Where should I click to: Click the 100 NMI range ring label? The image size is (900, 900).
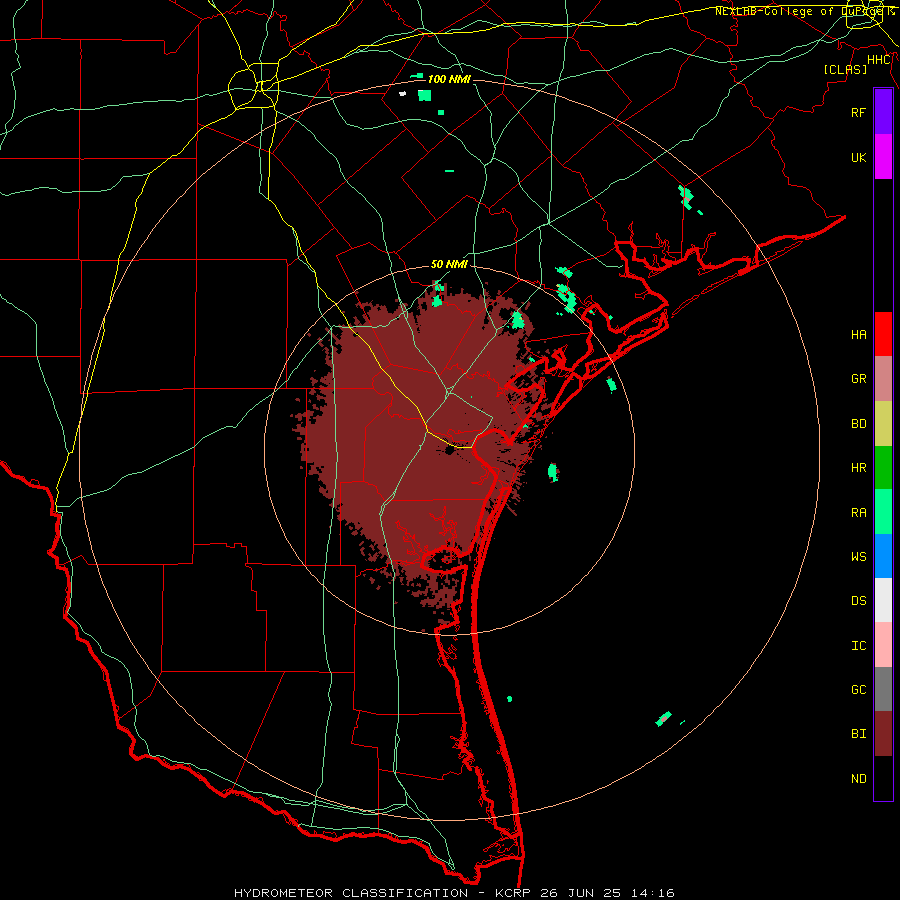click(449, 79)
